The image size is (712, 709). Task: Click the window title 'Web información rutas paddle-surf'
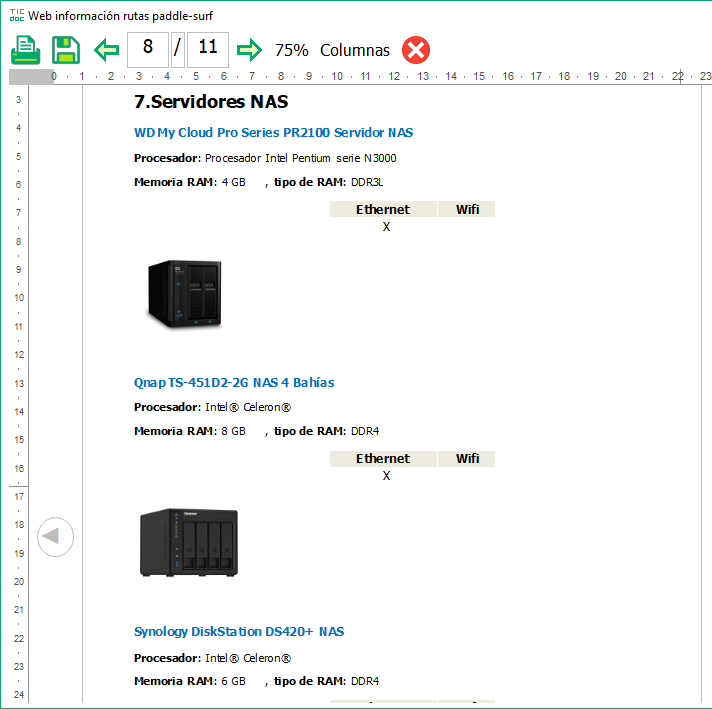point(120,16)
